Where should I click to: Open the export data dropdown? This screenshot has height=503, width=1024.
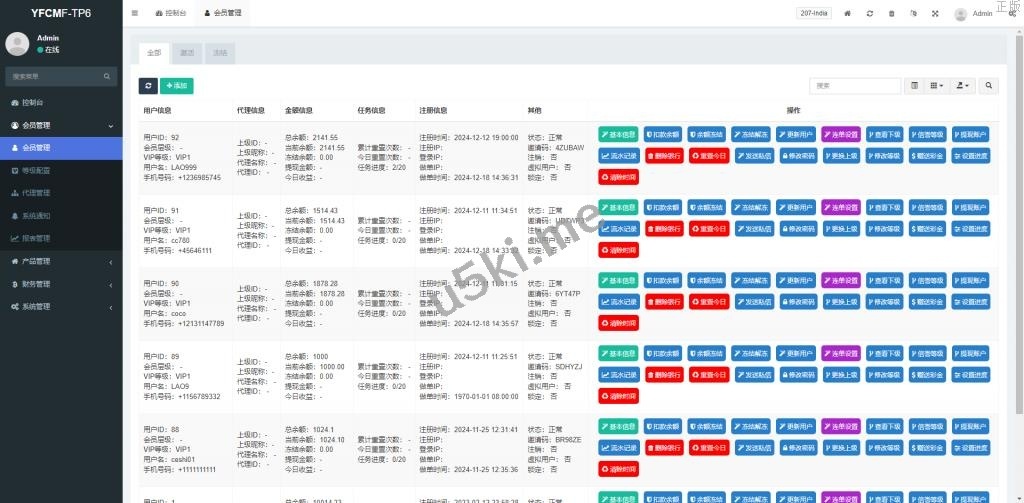[964, 86]
